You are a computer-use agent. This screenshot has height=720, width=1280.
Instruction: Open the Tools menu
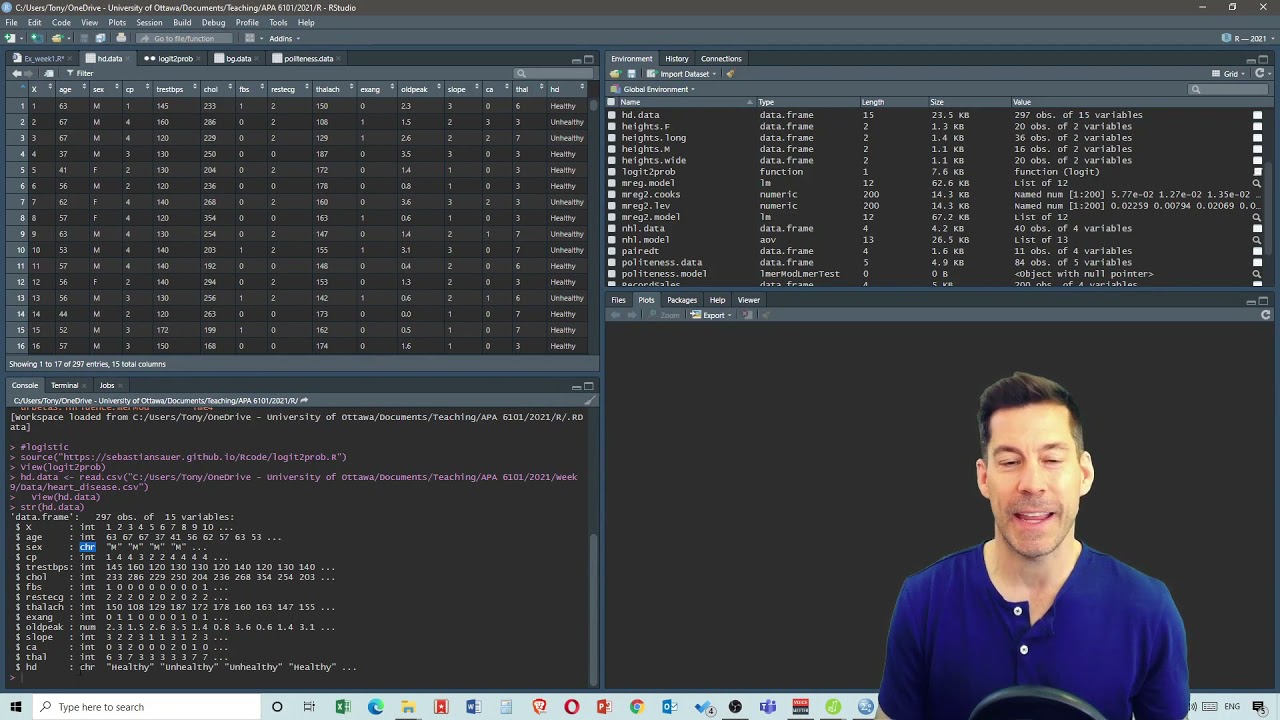tap(278, 22)
